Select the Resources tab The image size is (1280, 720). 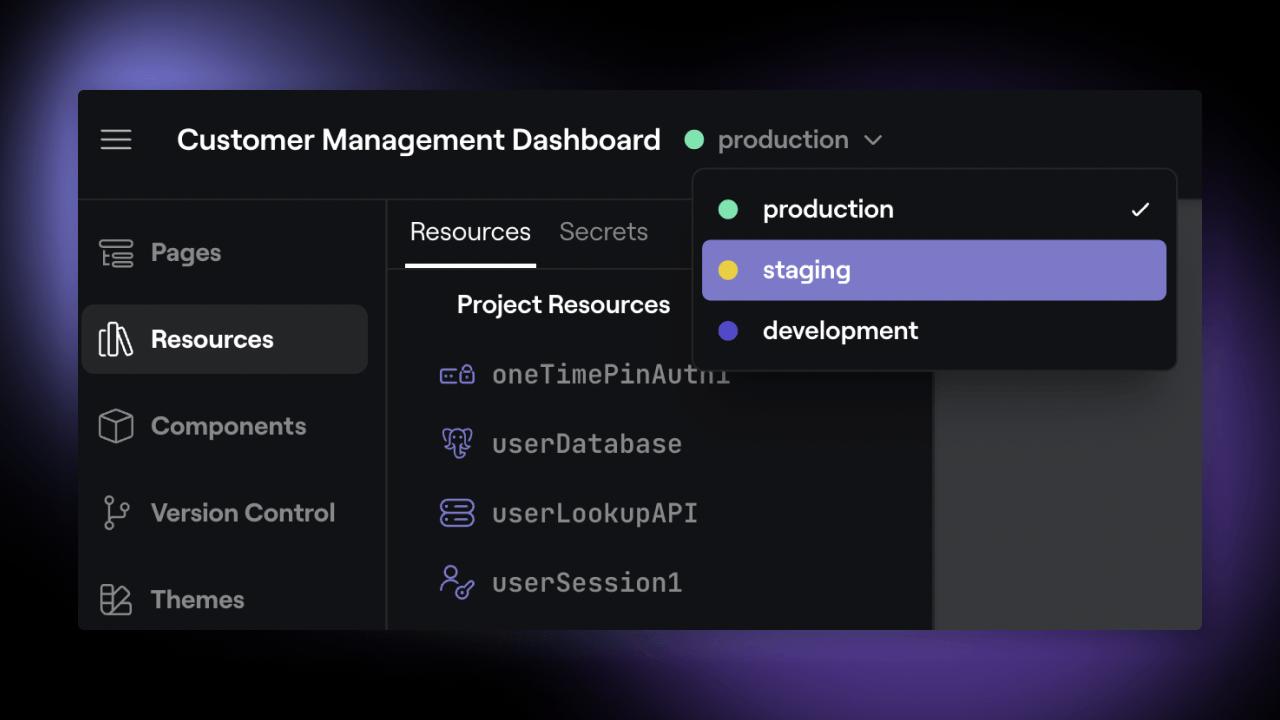[x=470, y=232]
